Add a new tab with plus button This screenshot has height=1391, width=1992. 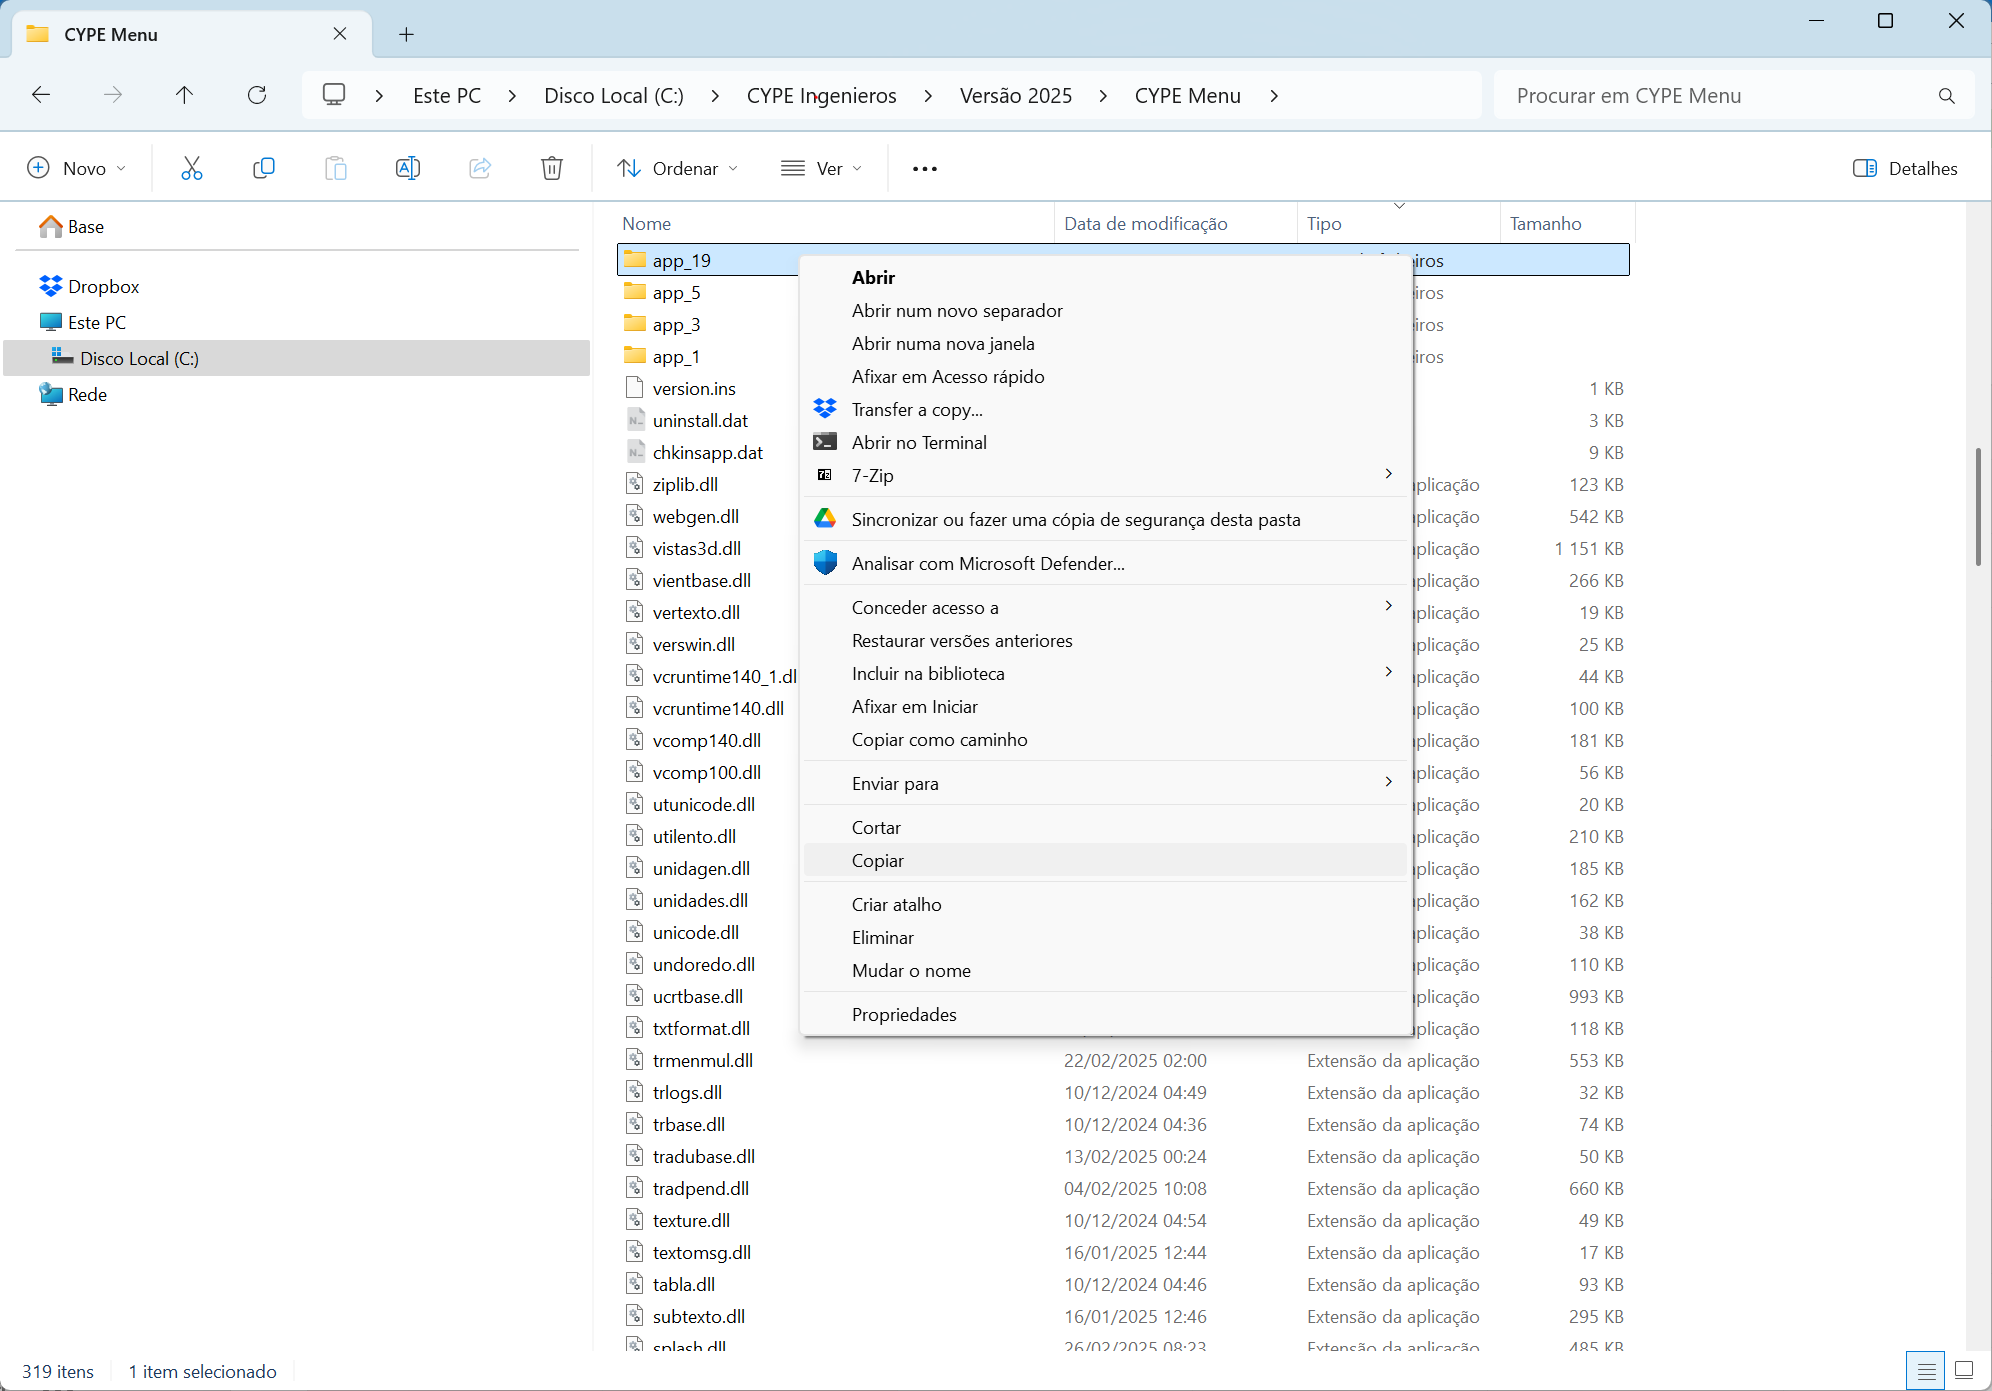coord(406,34)
